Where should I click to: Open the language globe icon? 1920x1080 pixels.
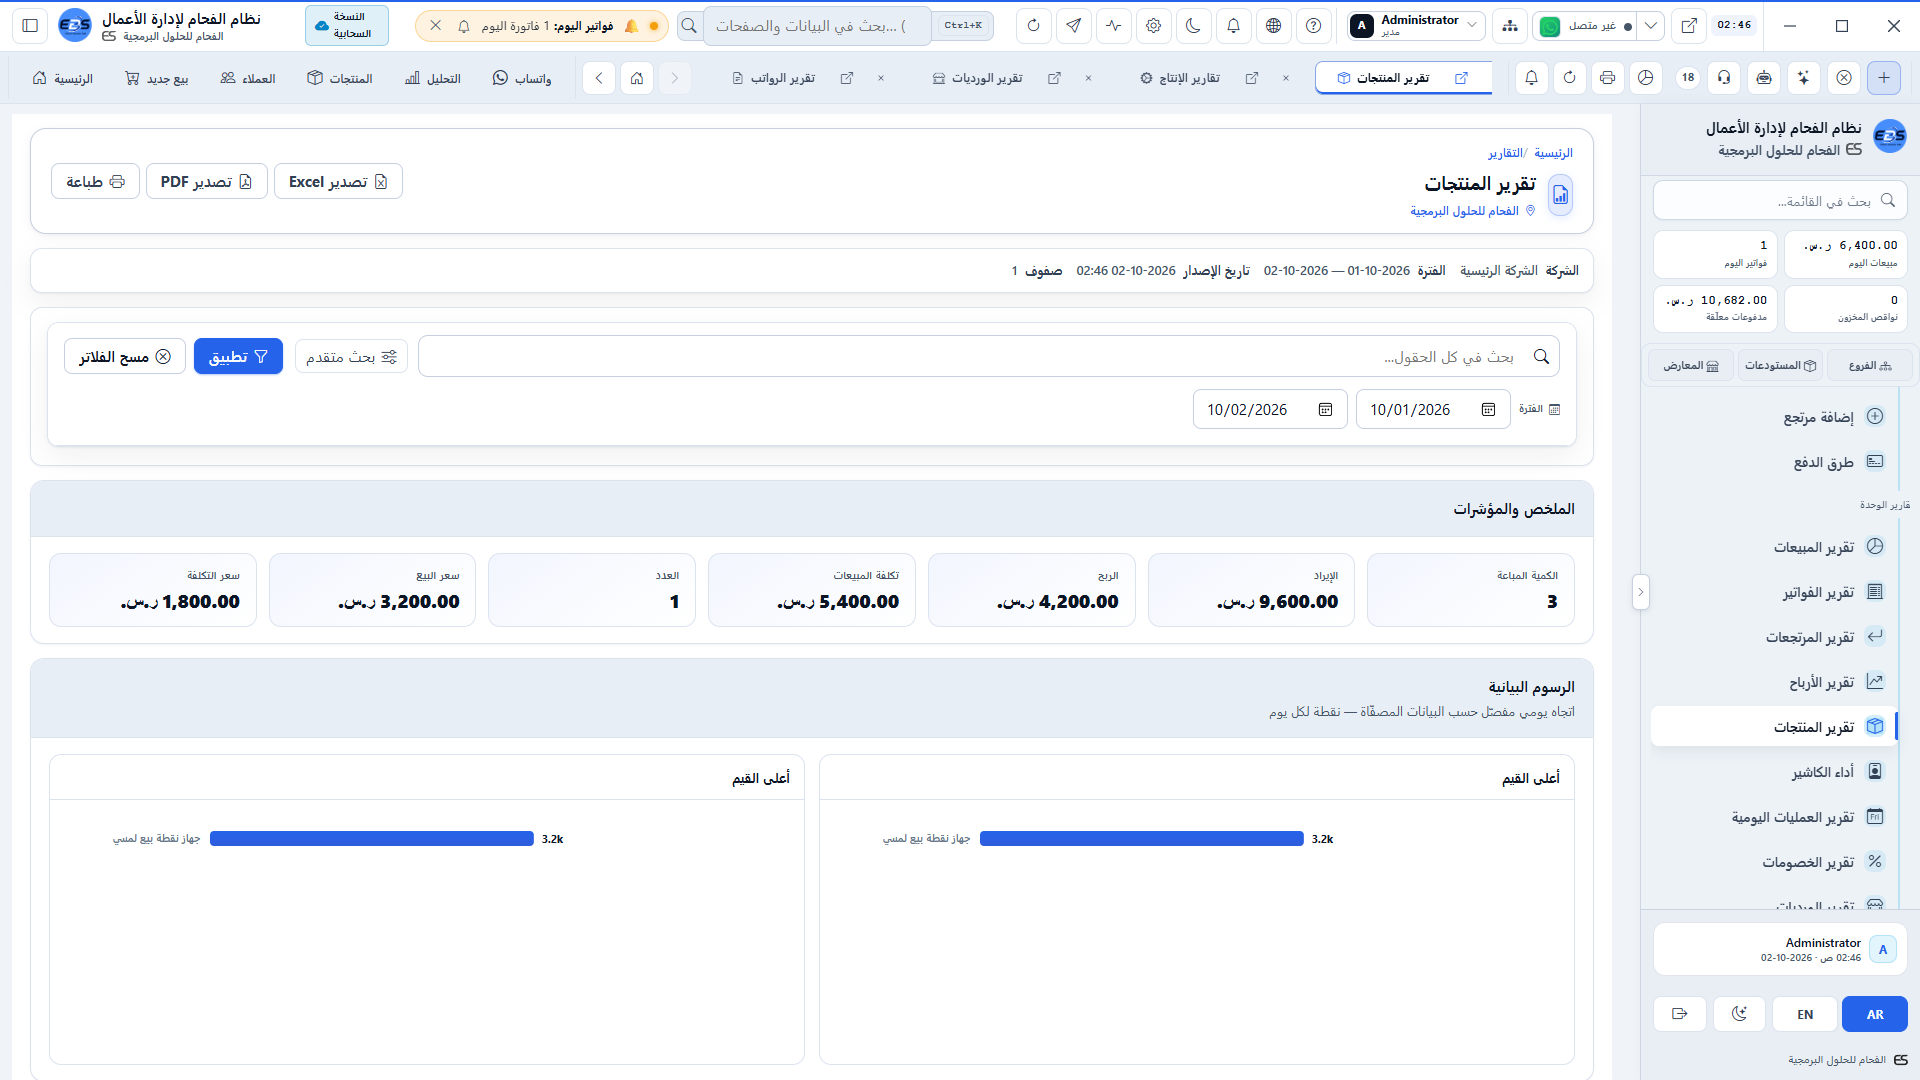pos(1274,26)
